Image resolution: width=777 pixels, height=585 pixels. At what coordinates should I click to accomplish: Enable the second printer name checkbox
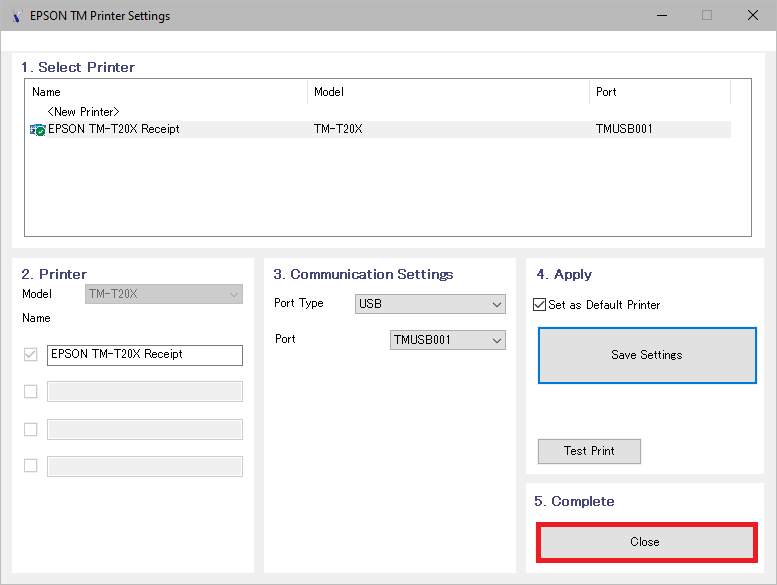[x=30, y=391]
